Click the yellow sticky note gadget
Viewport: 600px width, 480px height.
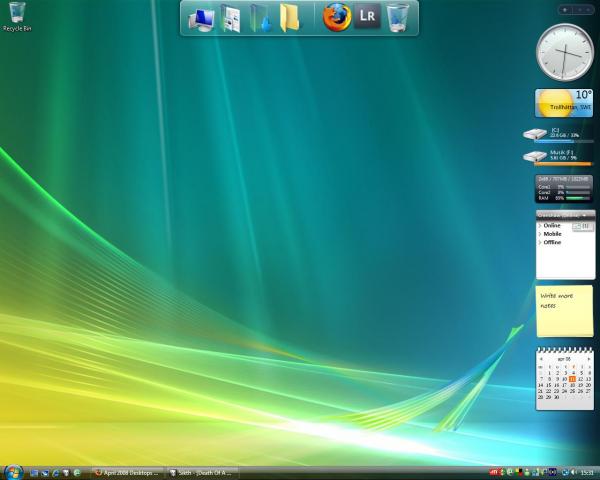click(565, 311)
